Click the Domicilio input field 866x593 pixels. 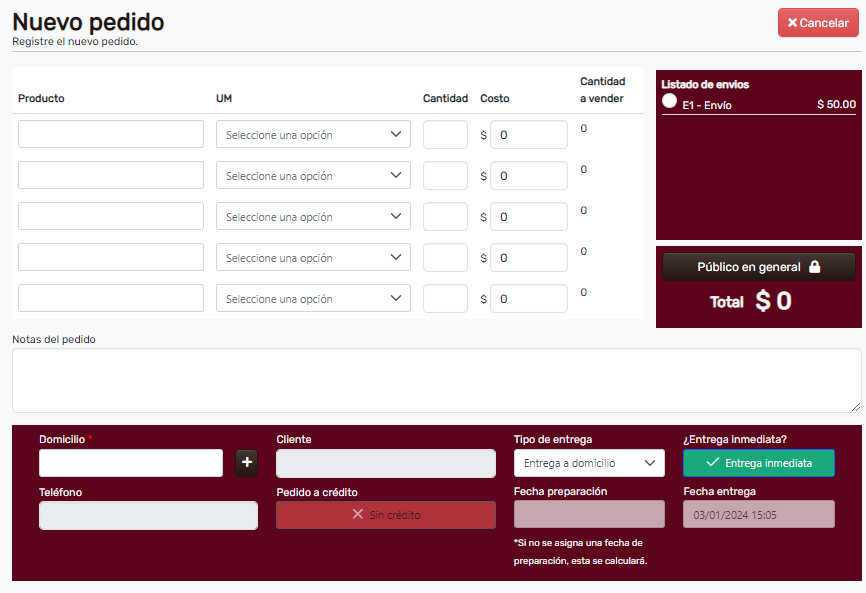(x=131, y=463)
